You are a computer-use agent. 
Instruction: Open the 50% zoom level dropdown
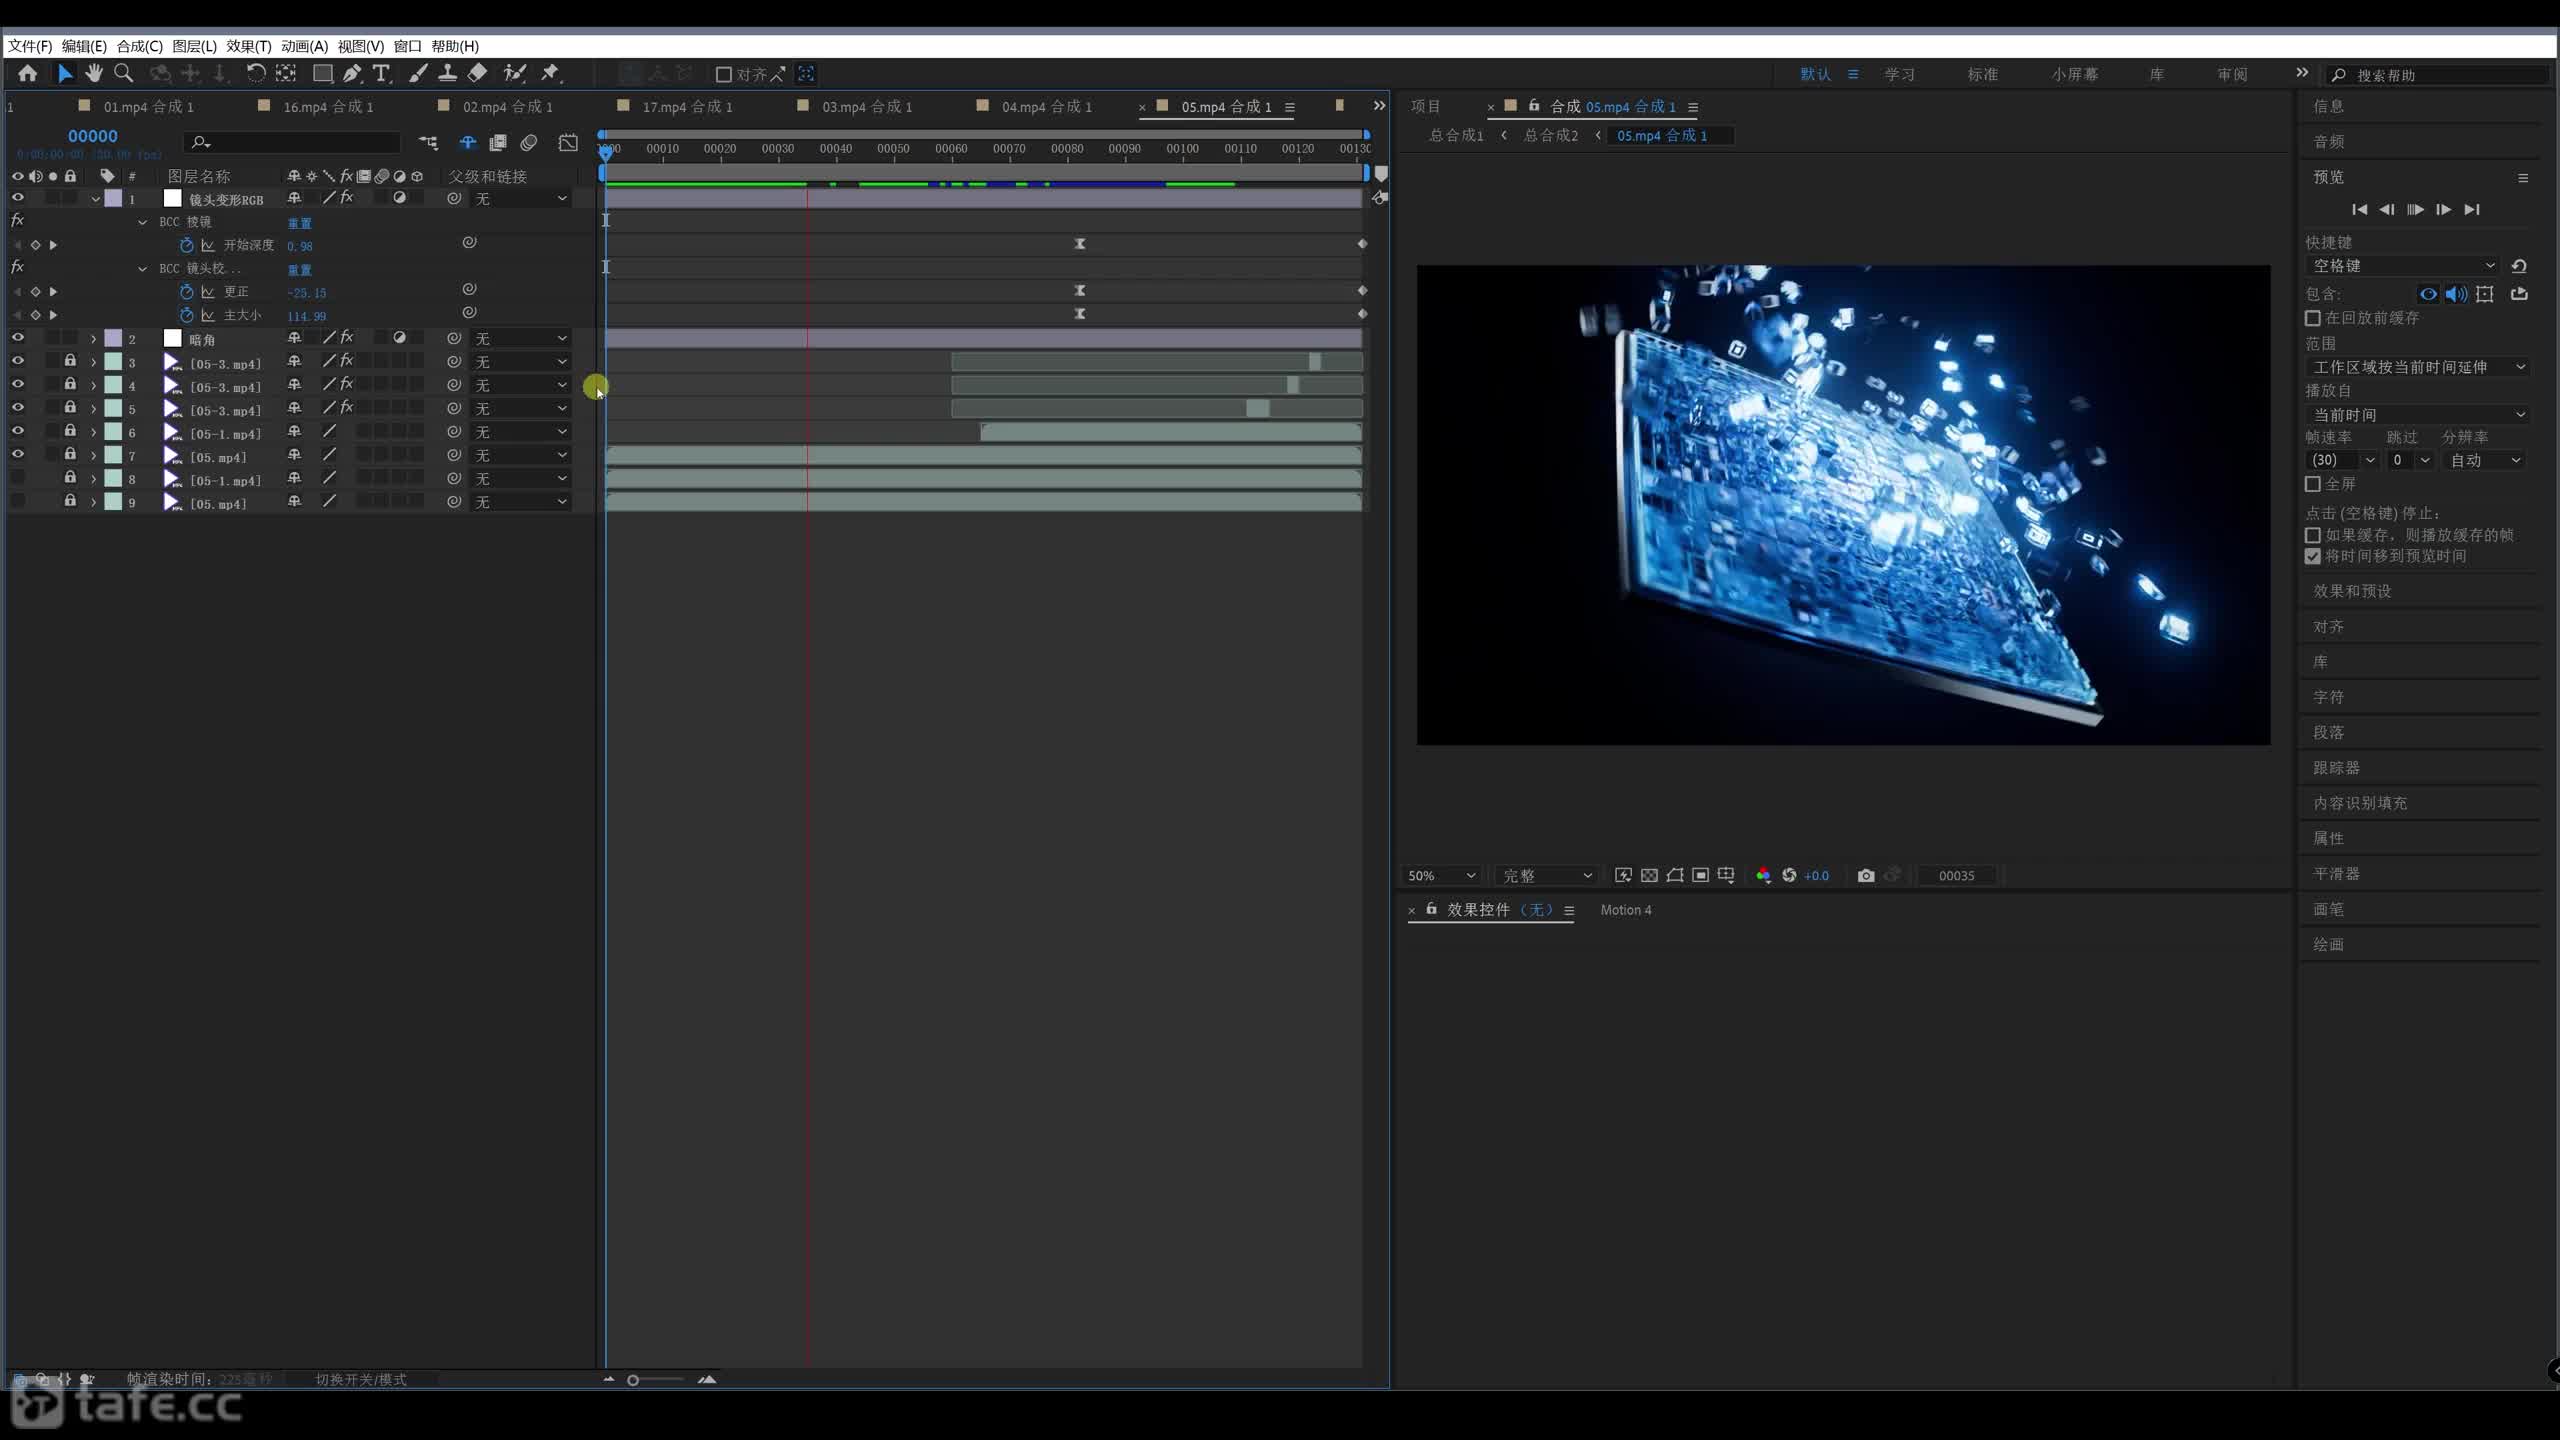pyautogui.click(x=1441, y=875)
